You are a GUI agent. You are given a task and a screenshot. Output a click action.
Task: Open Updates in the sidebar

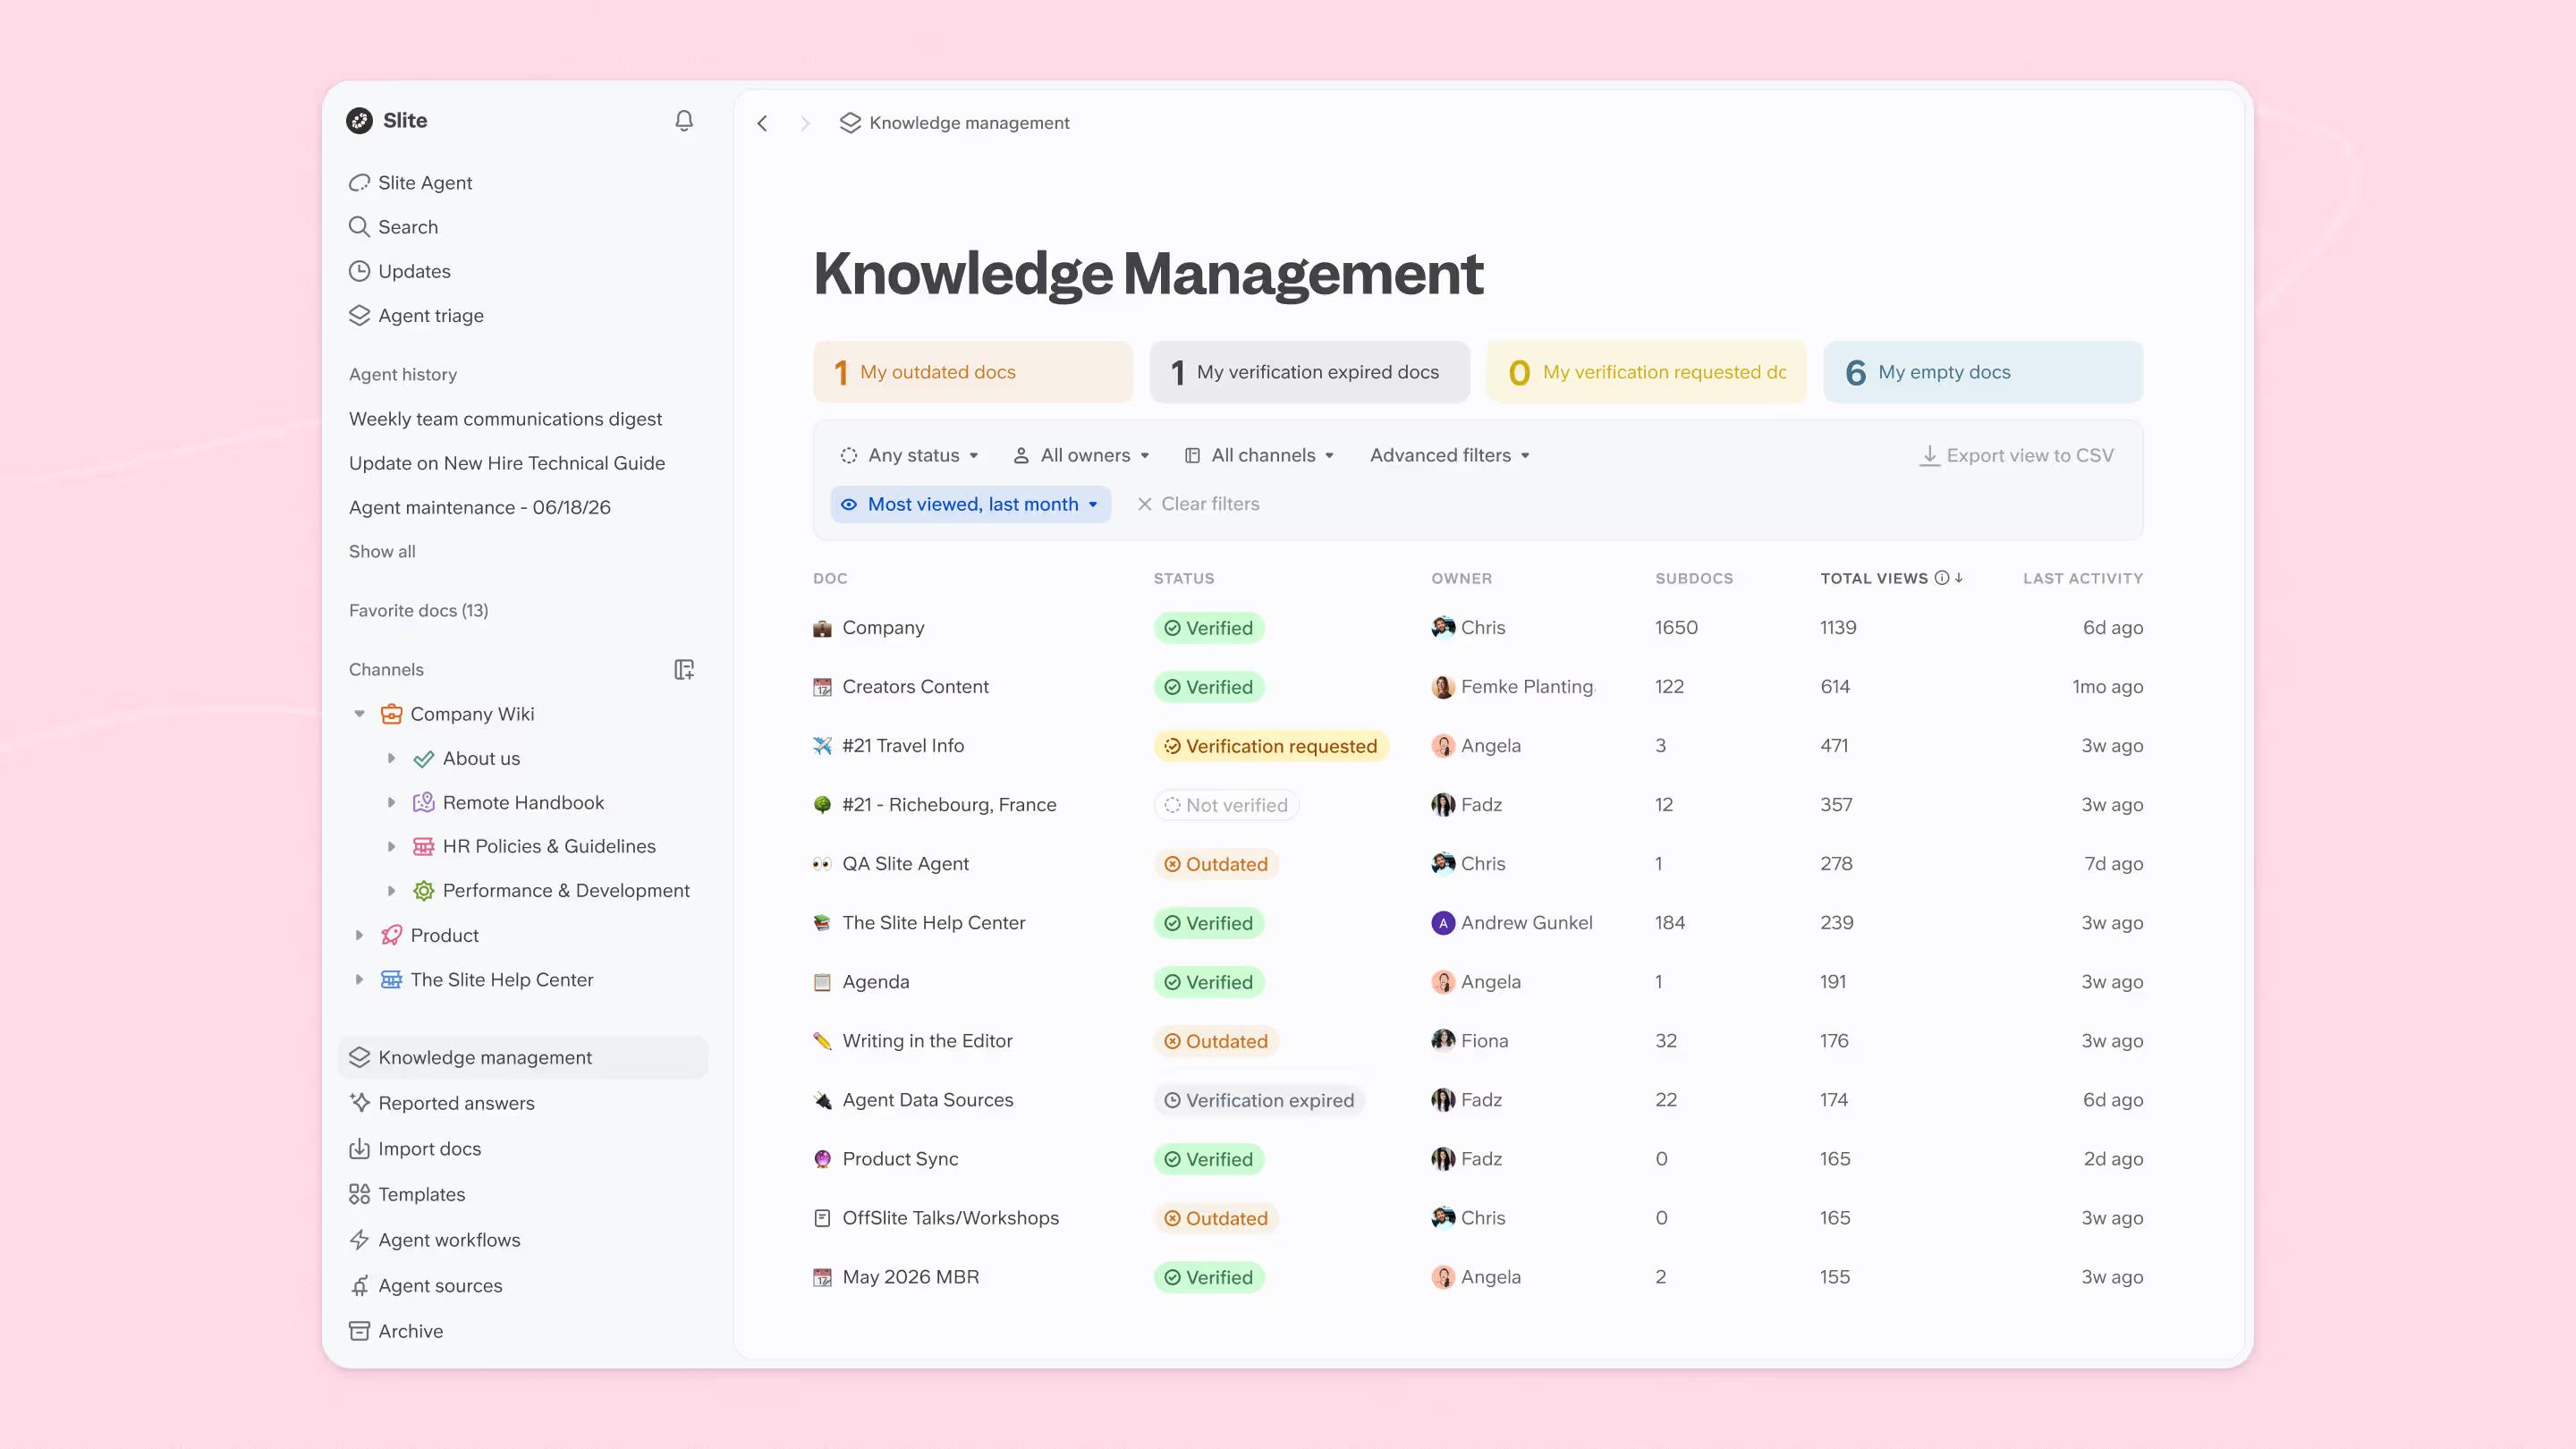399,271
